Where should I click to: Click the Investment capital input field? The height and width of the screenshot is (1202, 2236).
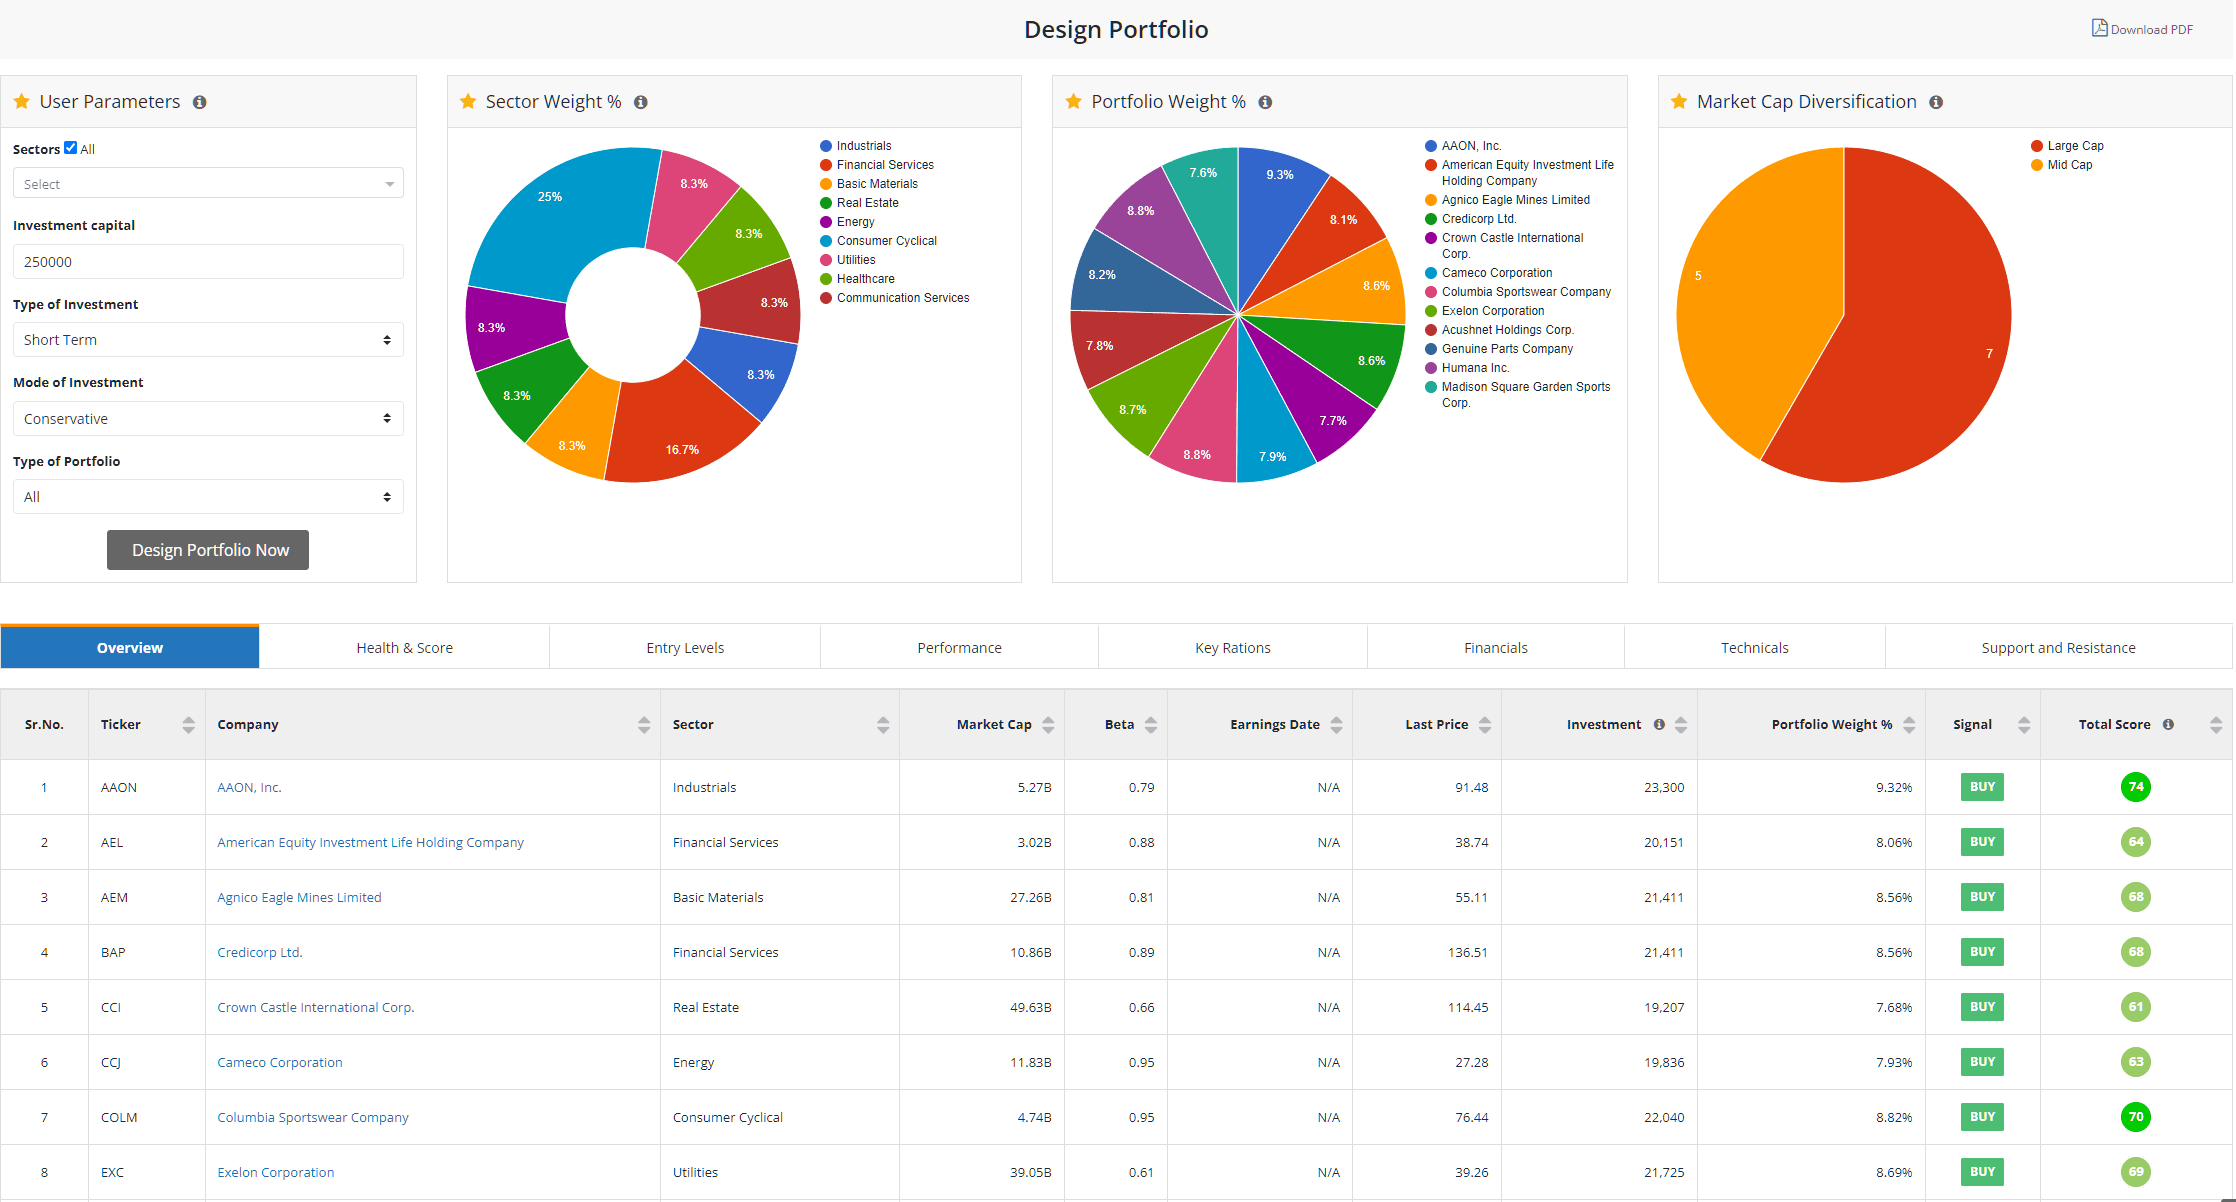click(207, 261)
